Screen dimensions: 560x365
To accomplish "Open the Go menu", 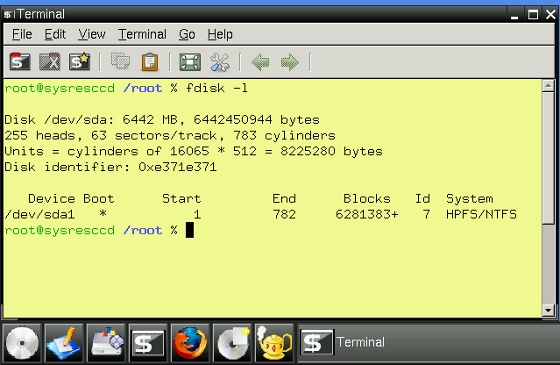I will (x=187, y=34).
